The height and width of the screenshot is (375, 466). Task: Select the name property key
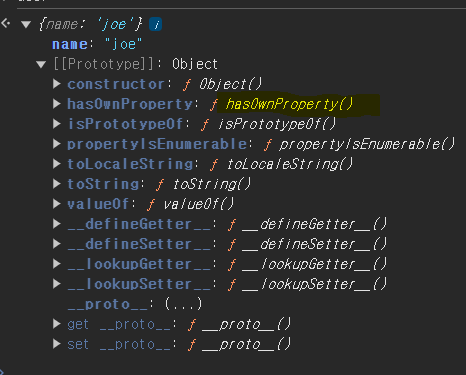point(70,44)
